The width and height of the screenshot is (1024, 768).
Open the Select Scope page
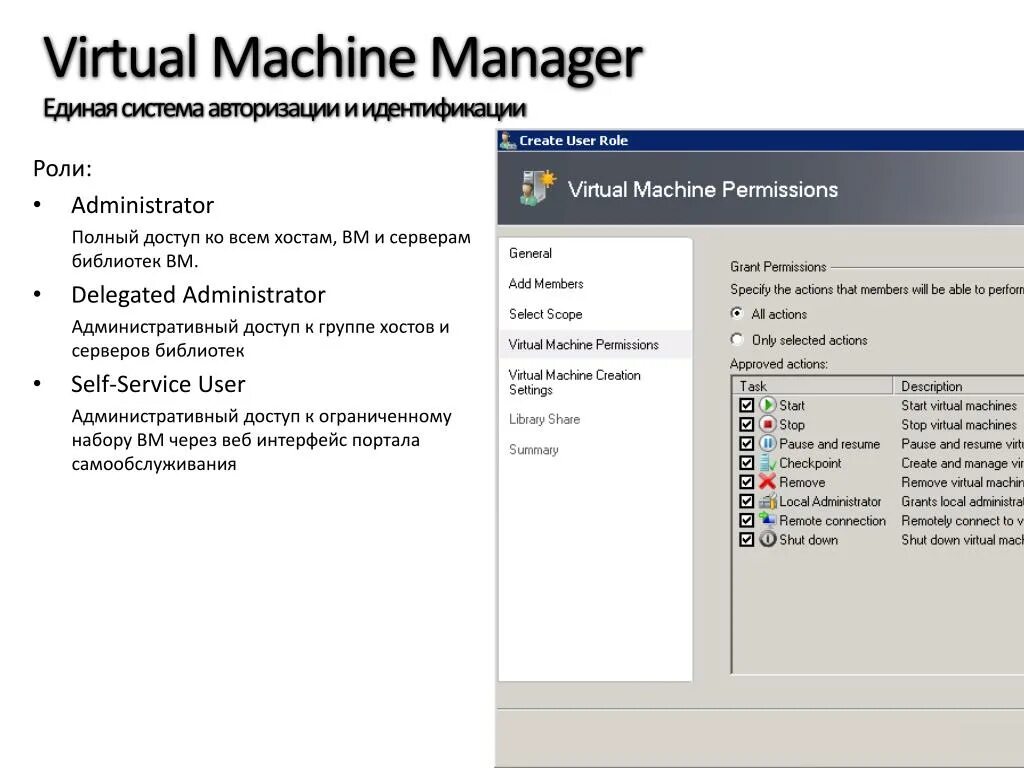click(x=545, y=314)
